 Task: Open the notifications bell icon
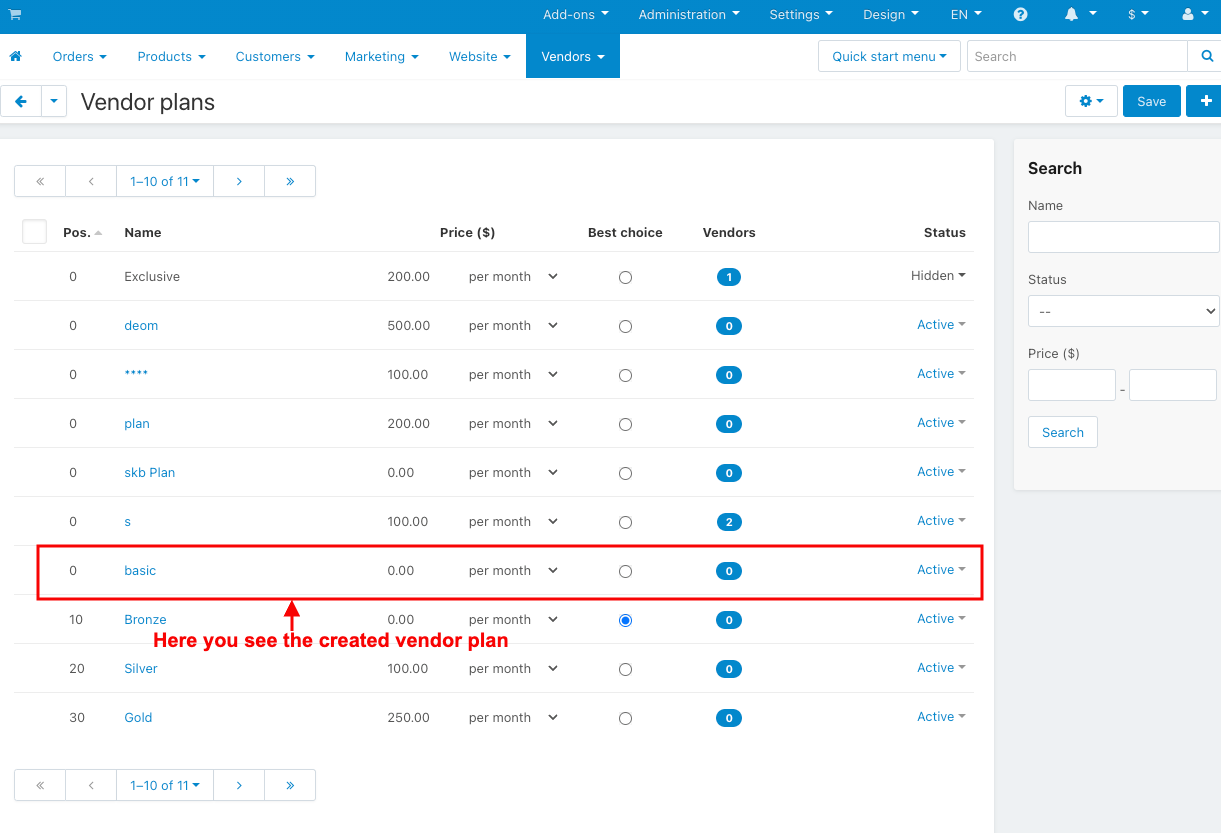point(1080,15)
